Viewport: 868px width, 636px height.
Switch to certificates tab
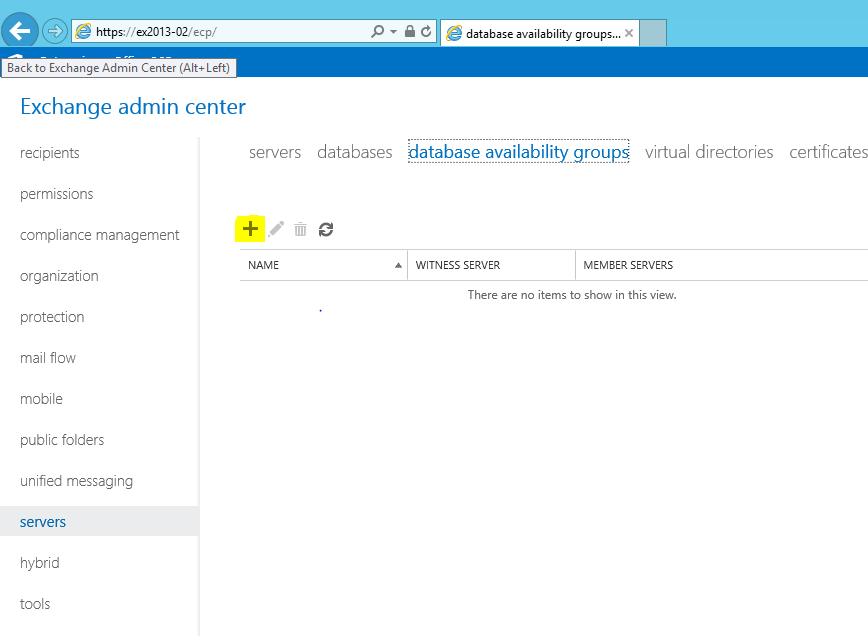(828, 152)
